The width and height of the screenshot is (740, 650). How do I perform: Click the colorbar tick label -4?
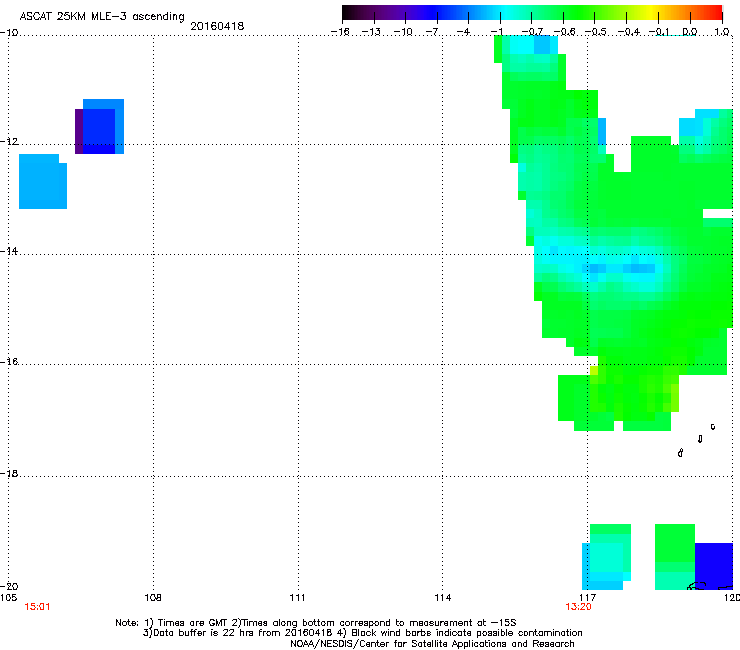click(463, 32)
